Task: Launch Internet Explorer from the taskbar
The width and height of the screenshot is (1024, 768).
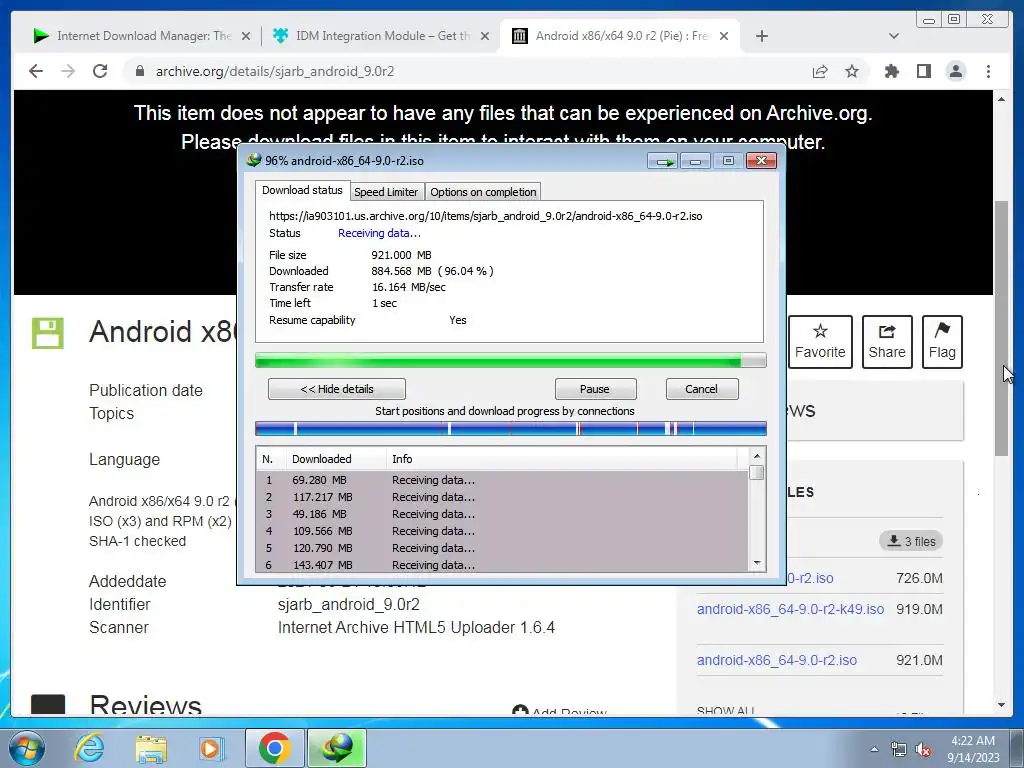Action: pos(89,748)
